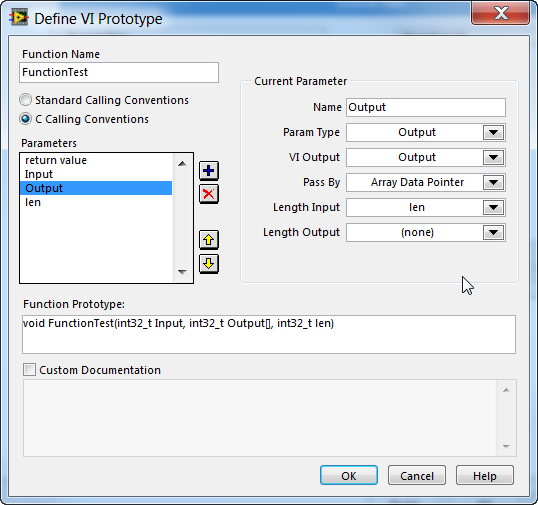Click into the Function Name field

pyautogui.click(x=119, y=72)
